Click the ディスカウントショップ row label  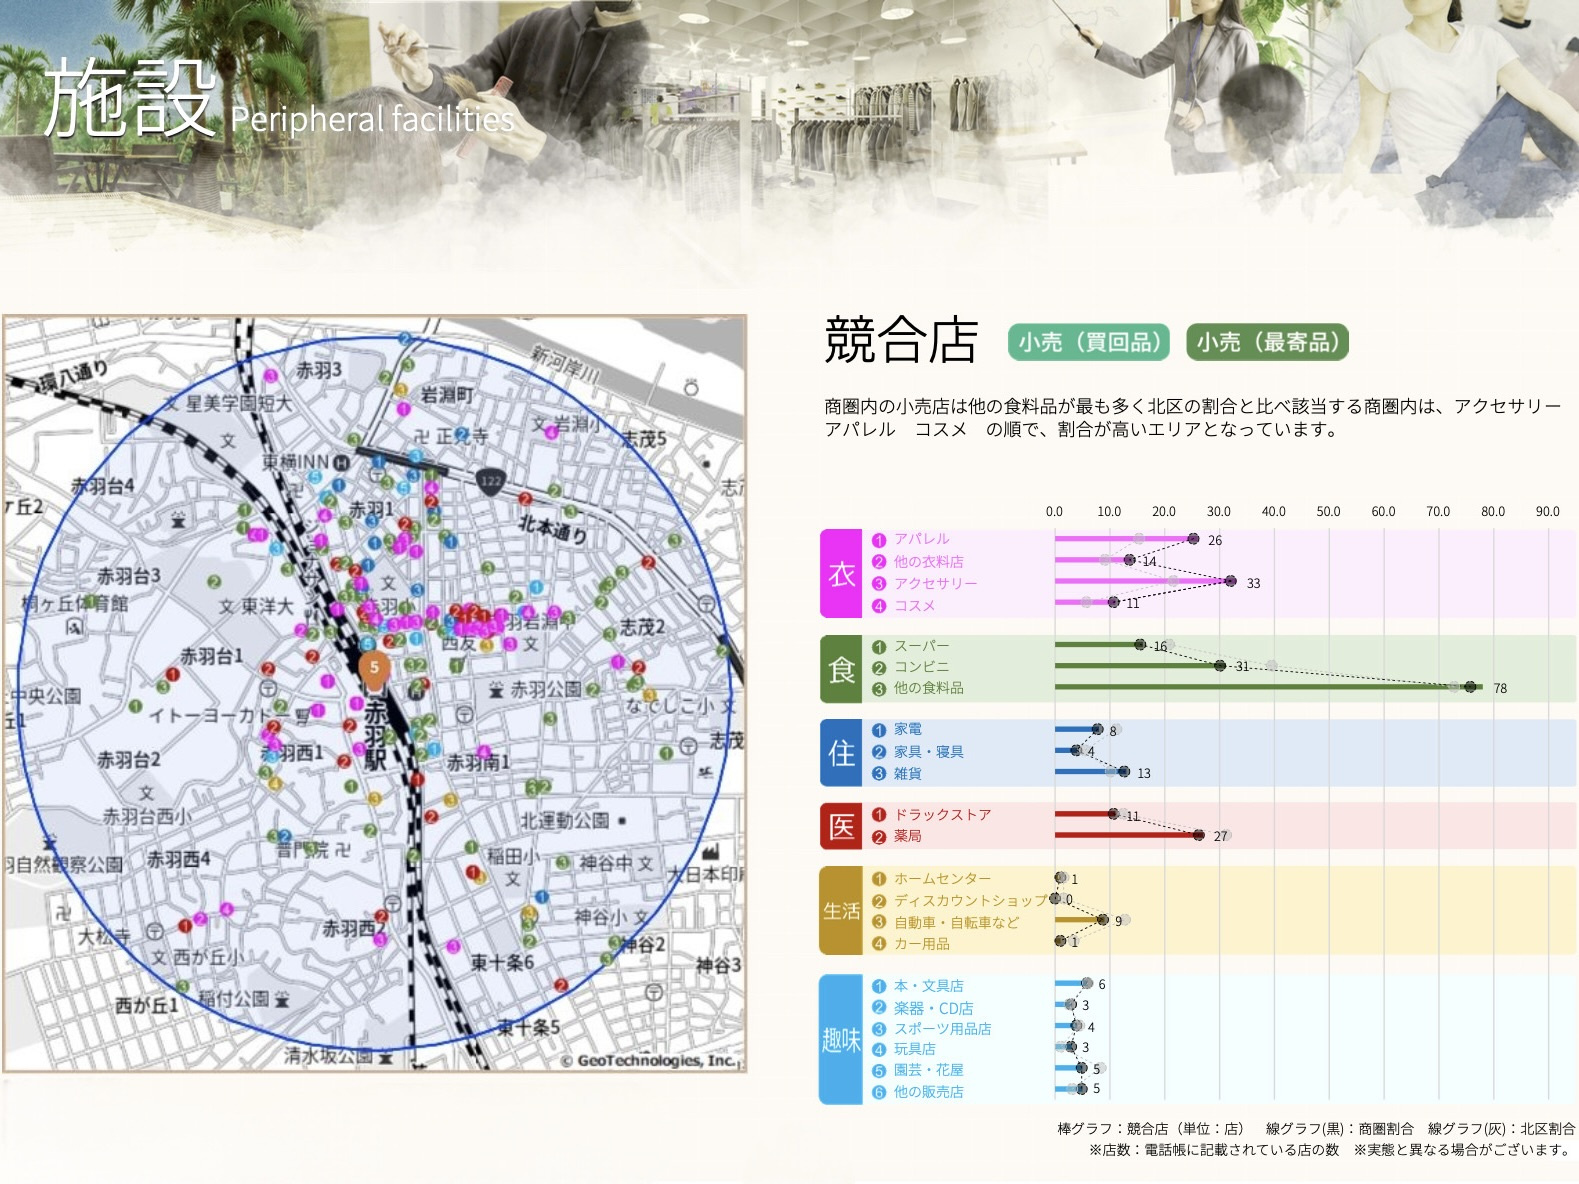pyautogui.click(x=969, y=900)
